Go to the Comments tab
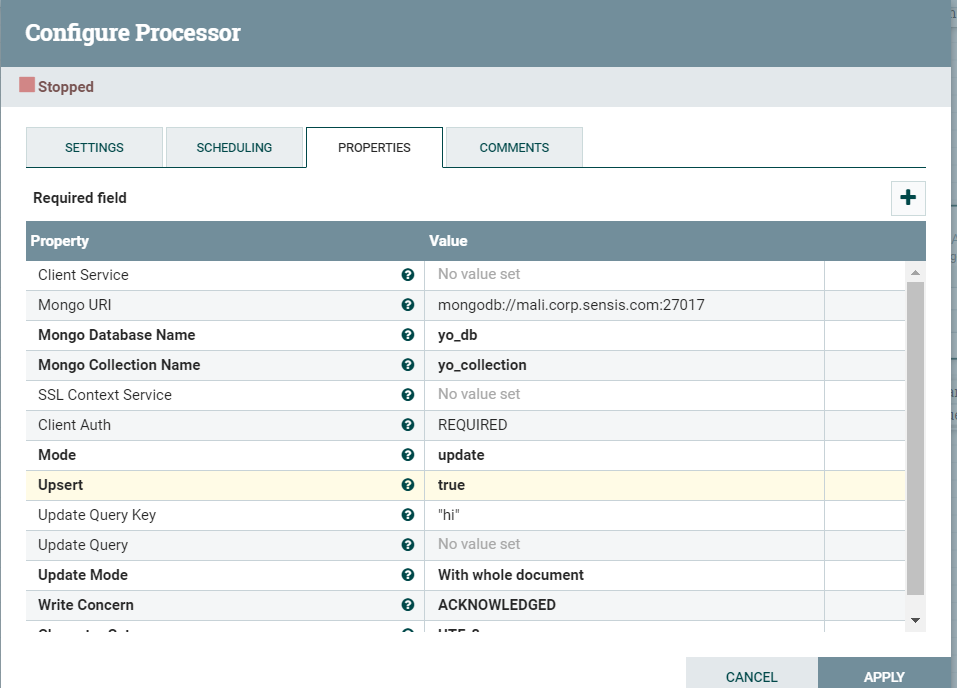Image resolution: width=957 pixels, height=688 pixels. [514, 147]
